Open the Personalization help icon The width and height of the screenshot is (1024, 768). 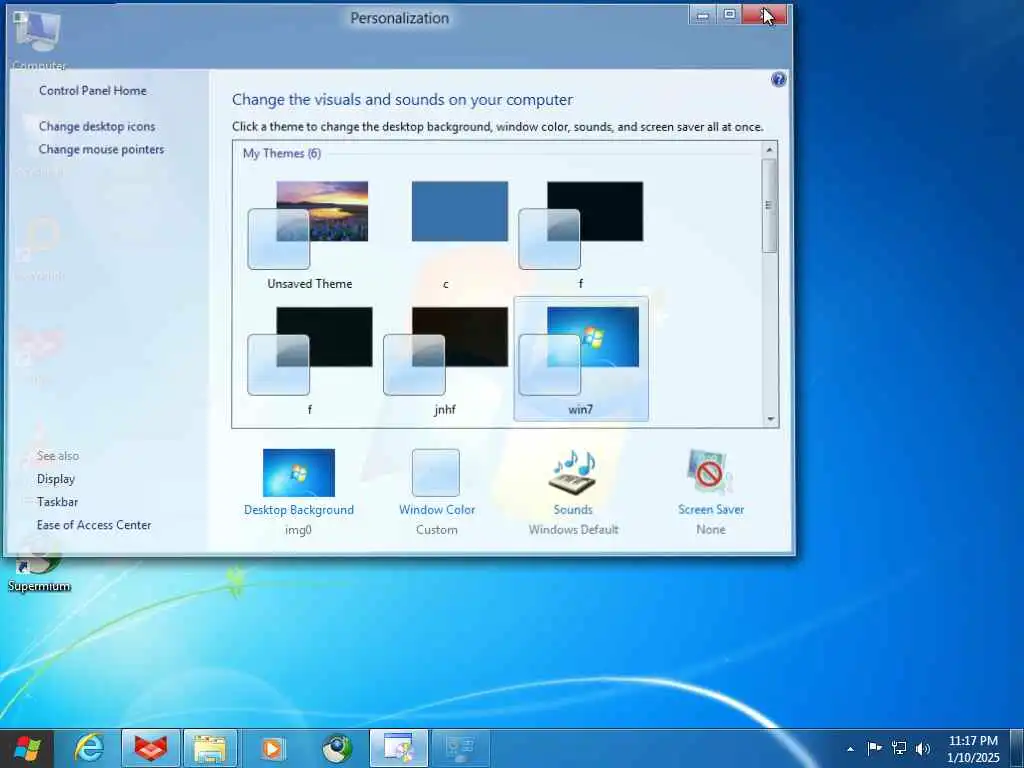(778, 80)
